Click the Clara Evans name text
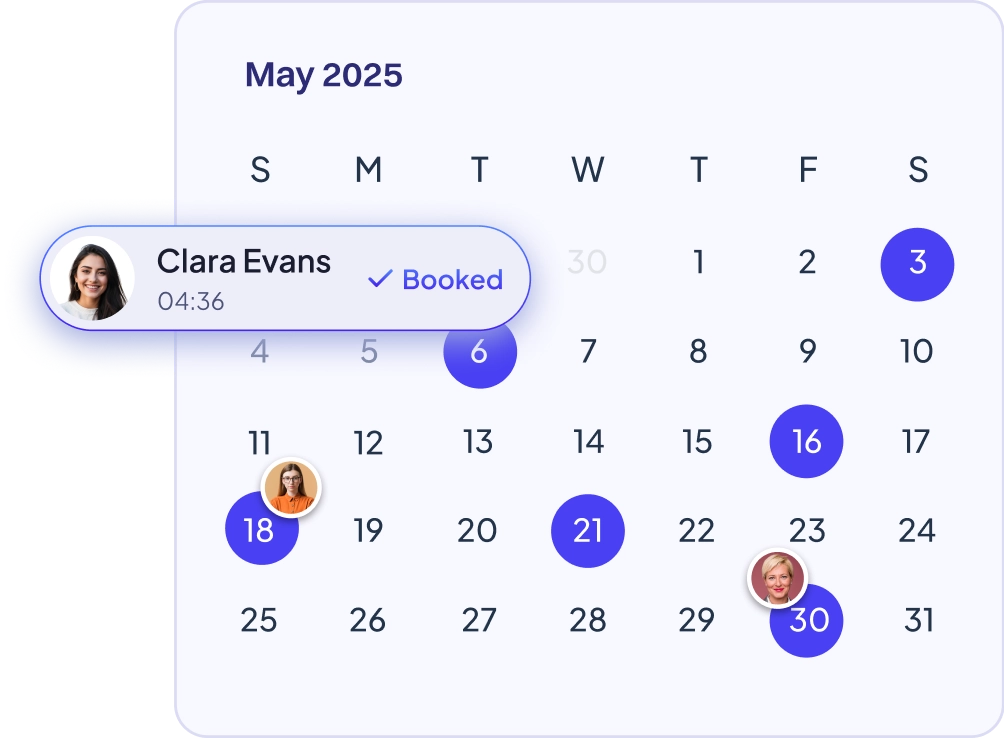Screen dimensions: 1004x738 (244, 262)
